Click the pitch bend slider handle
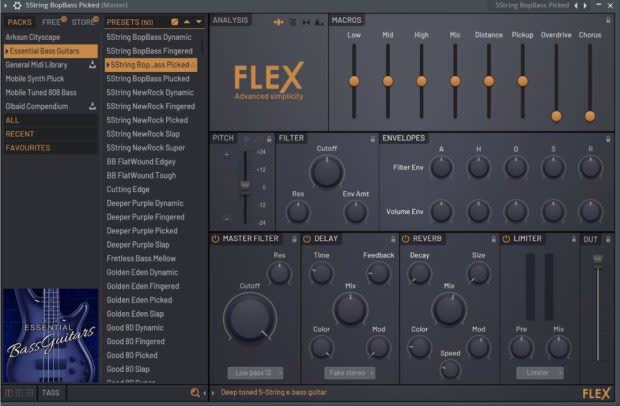Screen dimensions: 620x406 pos(245,185)
